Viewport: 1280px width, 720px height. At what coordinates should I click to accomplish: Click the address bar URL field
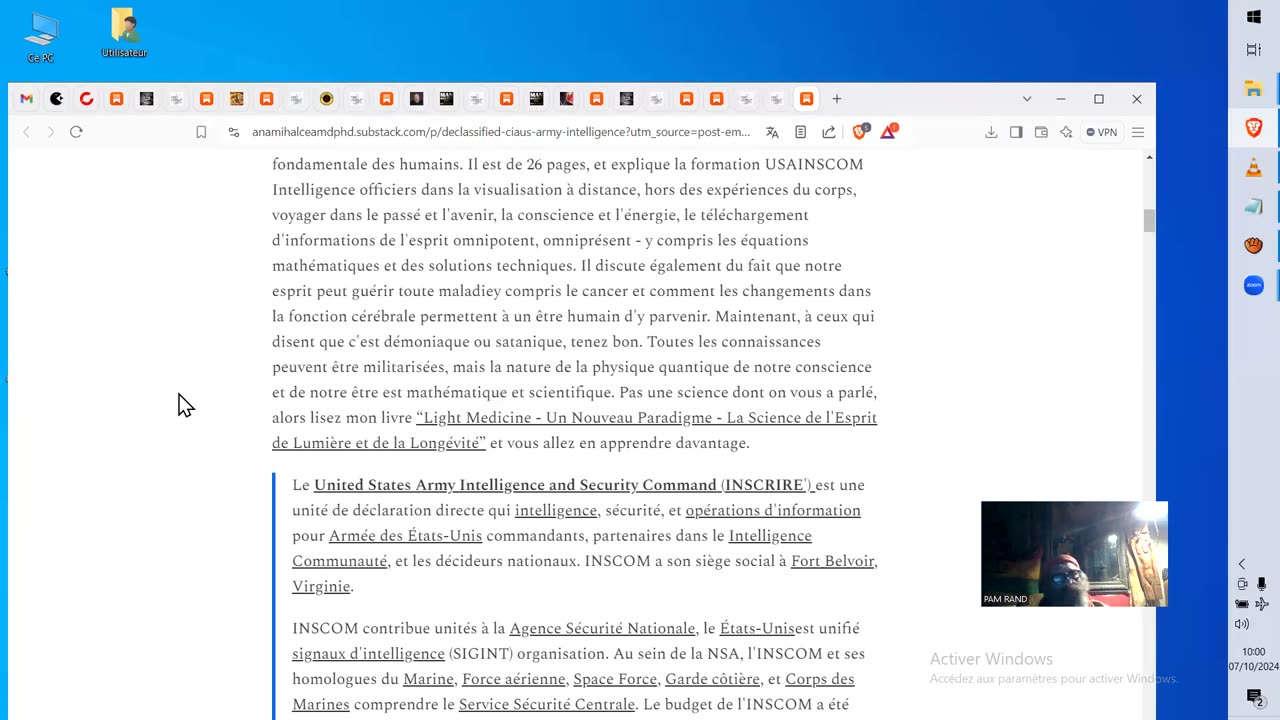[500, 132]
